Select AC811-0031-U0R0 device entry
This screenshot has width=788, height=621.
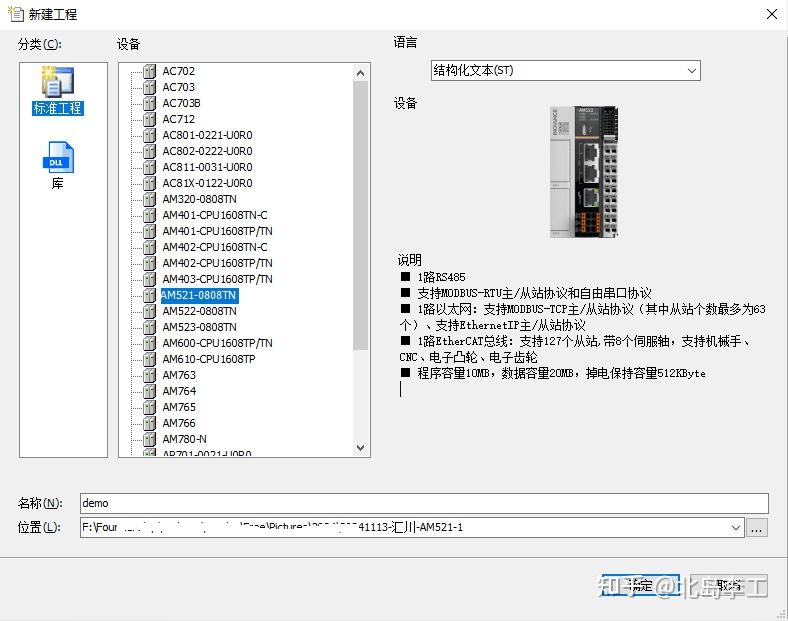tap(207, 167)
